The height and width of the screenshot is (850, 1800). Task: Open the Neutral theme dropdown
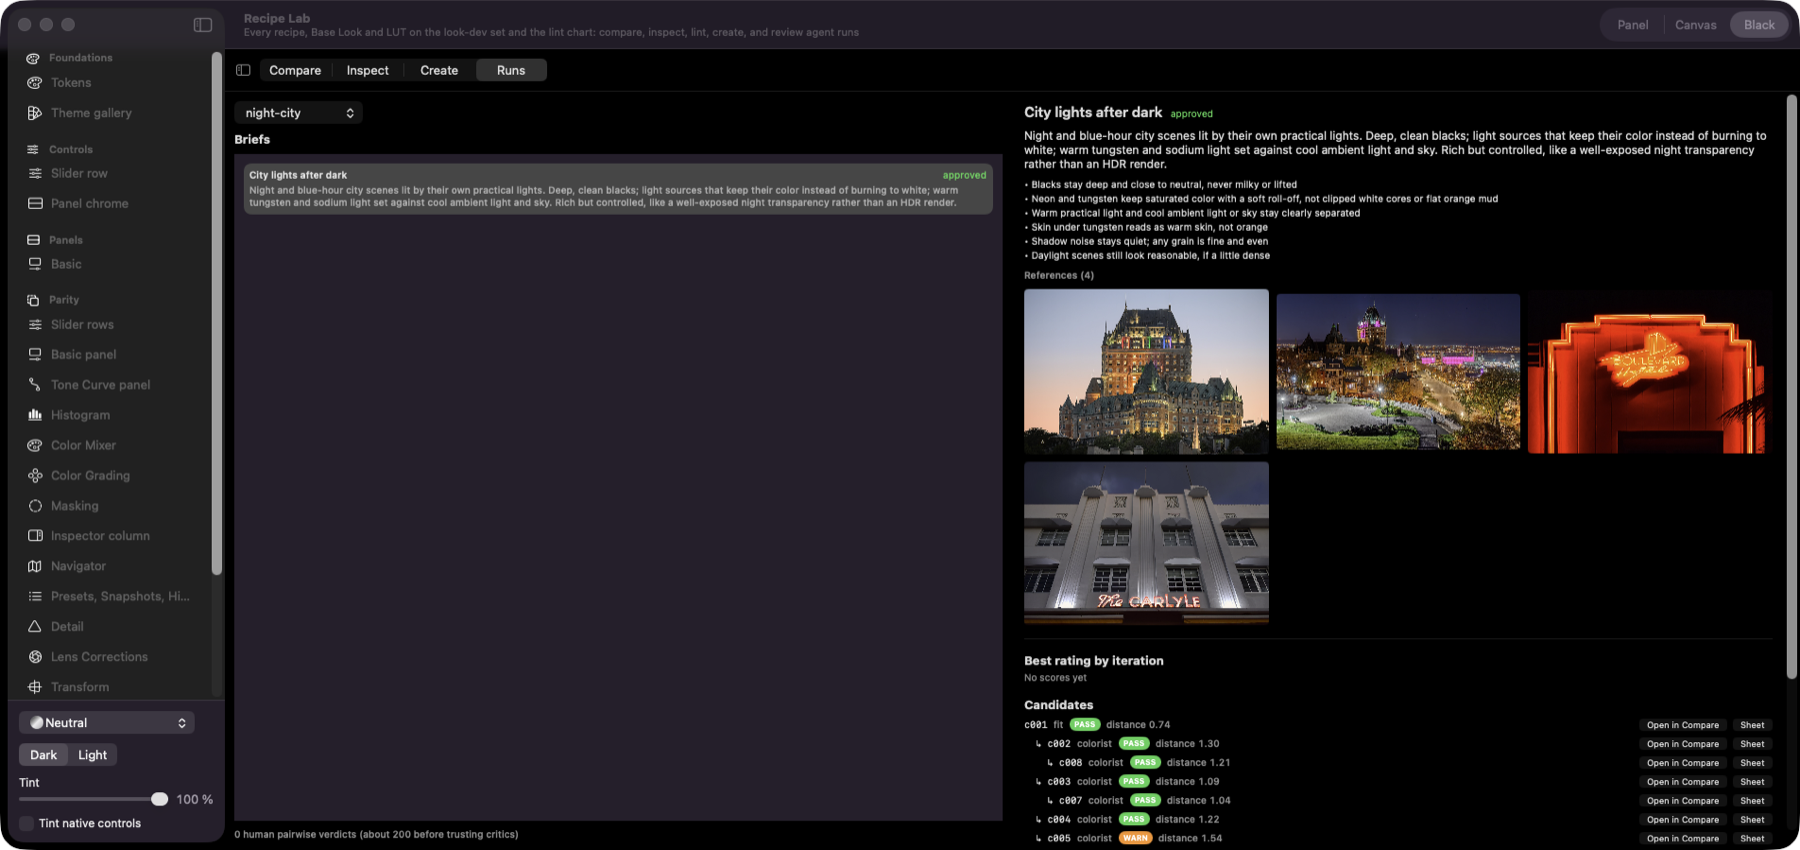pos(107,722)
